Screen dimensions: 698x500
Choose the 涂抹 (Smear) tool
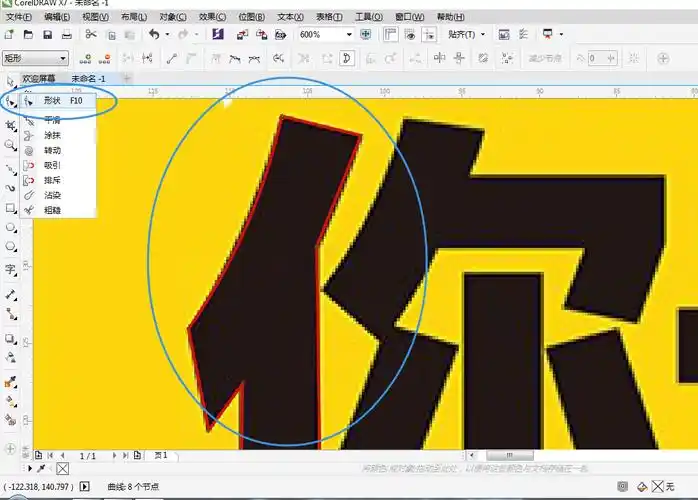click(52, 134)
